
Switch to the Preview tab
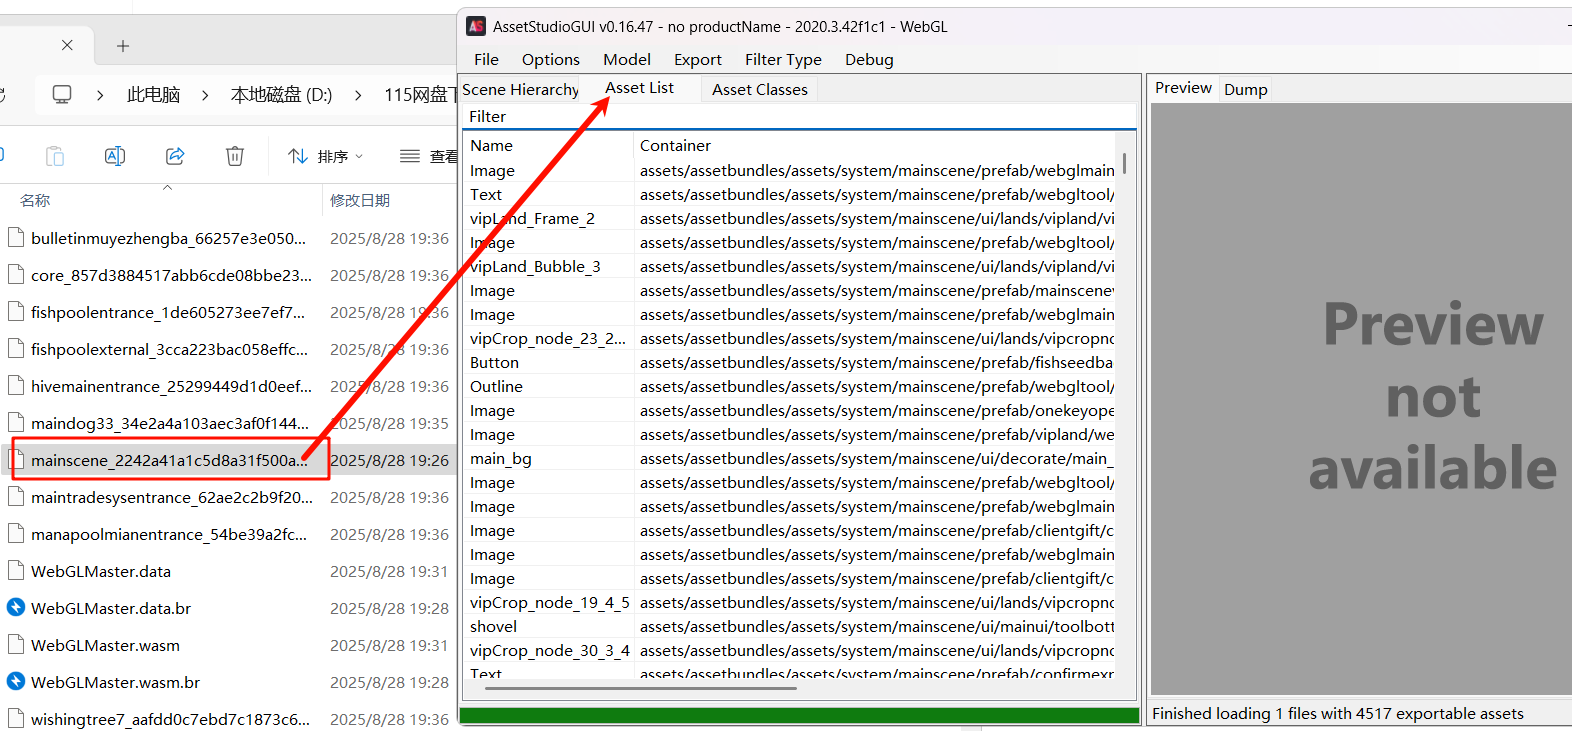tap(1183, 88)
